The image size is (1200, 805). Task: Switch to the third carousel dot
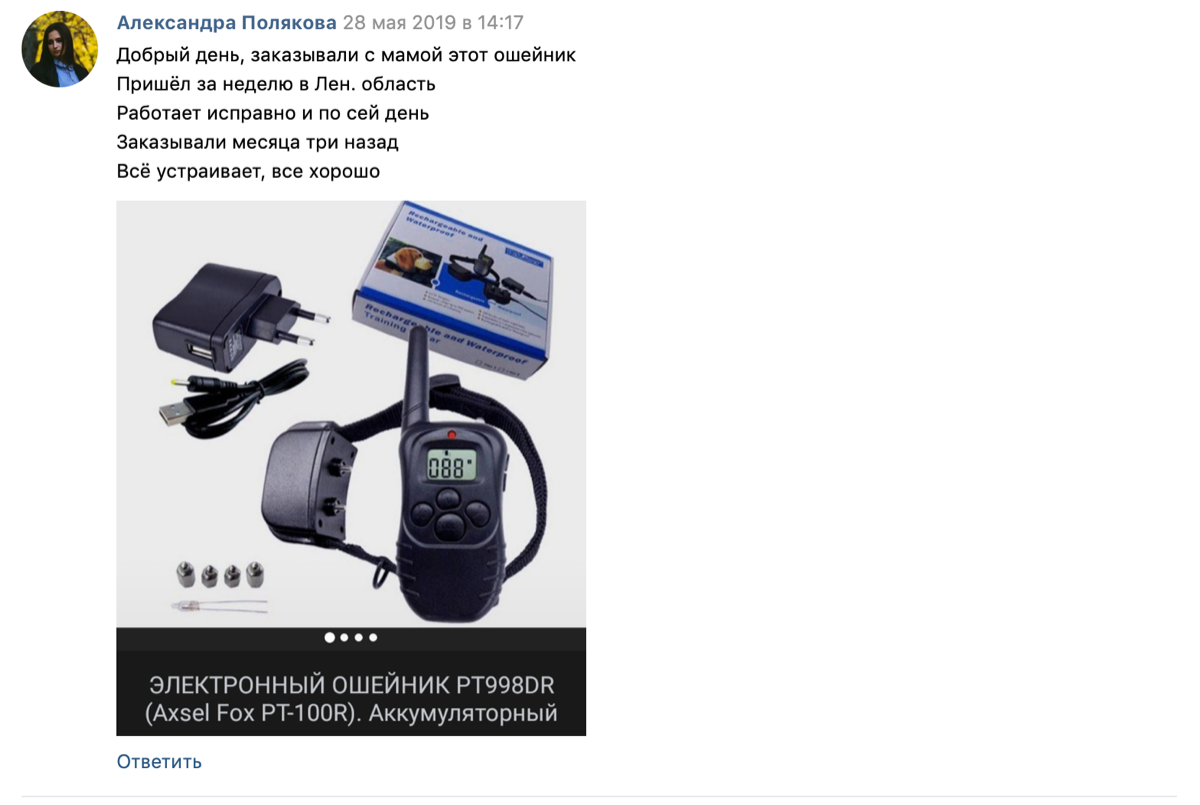pyautogui.click(x=359, y=637)
